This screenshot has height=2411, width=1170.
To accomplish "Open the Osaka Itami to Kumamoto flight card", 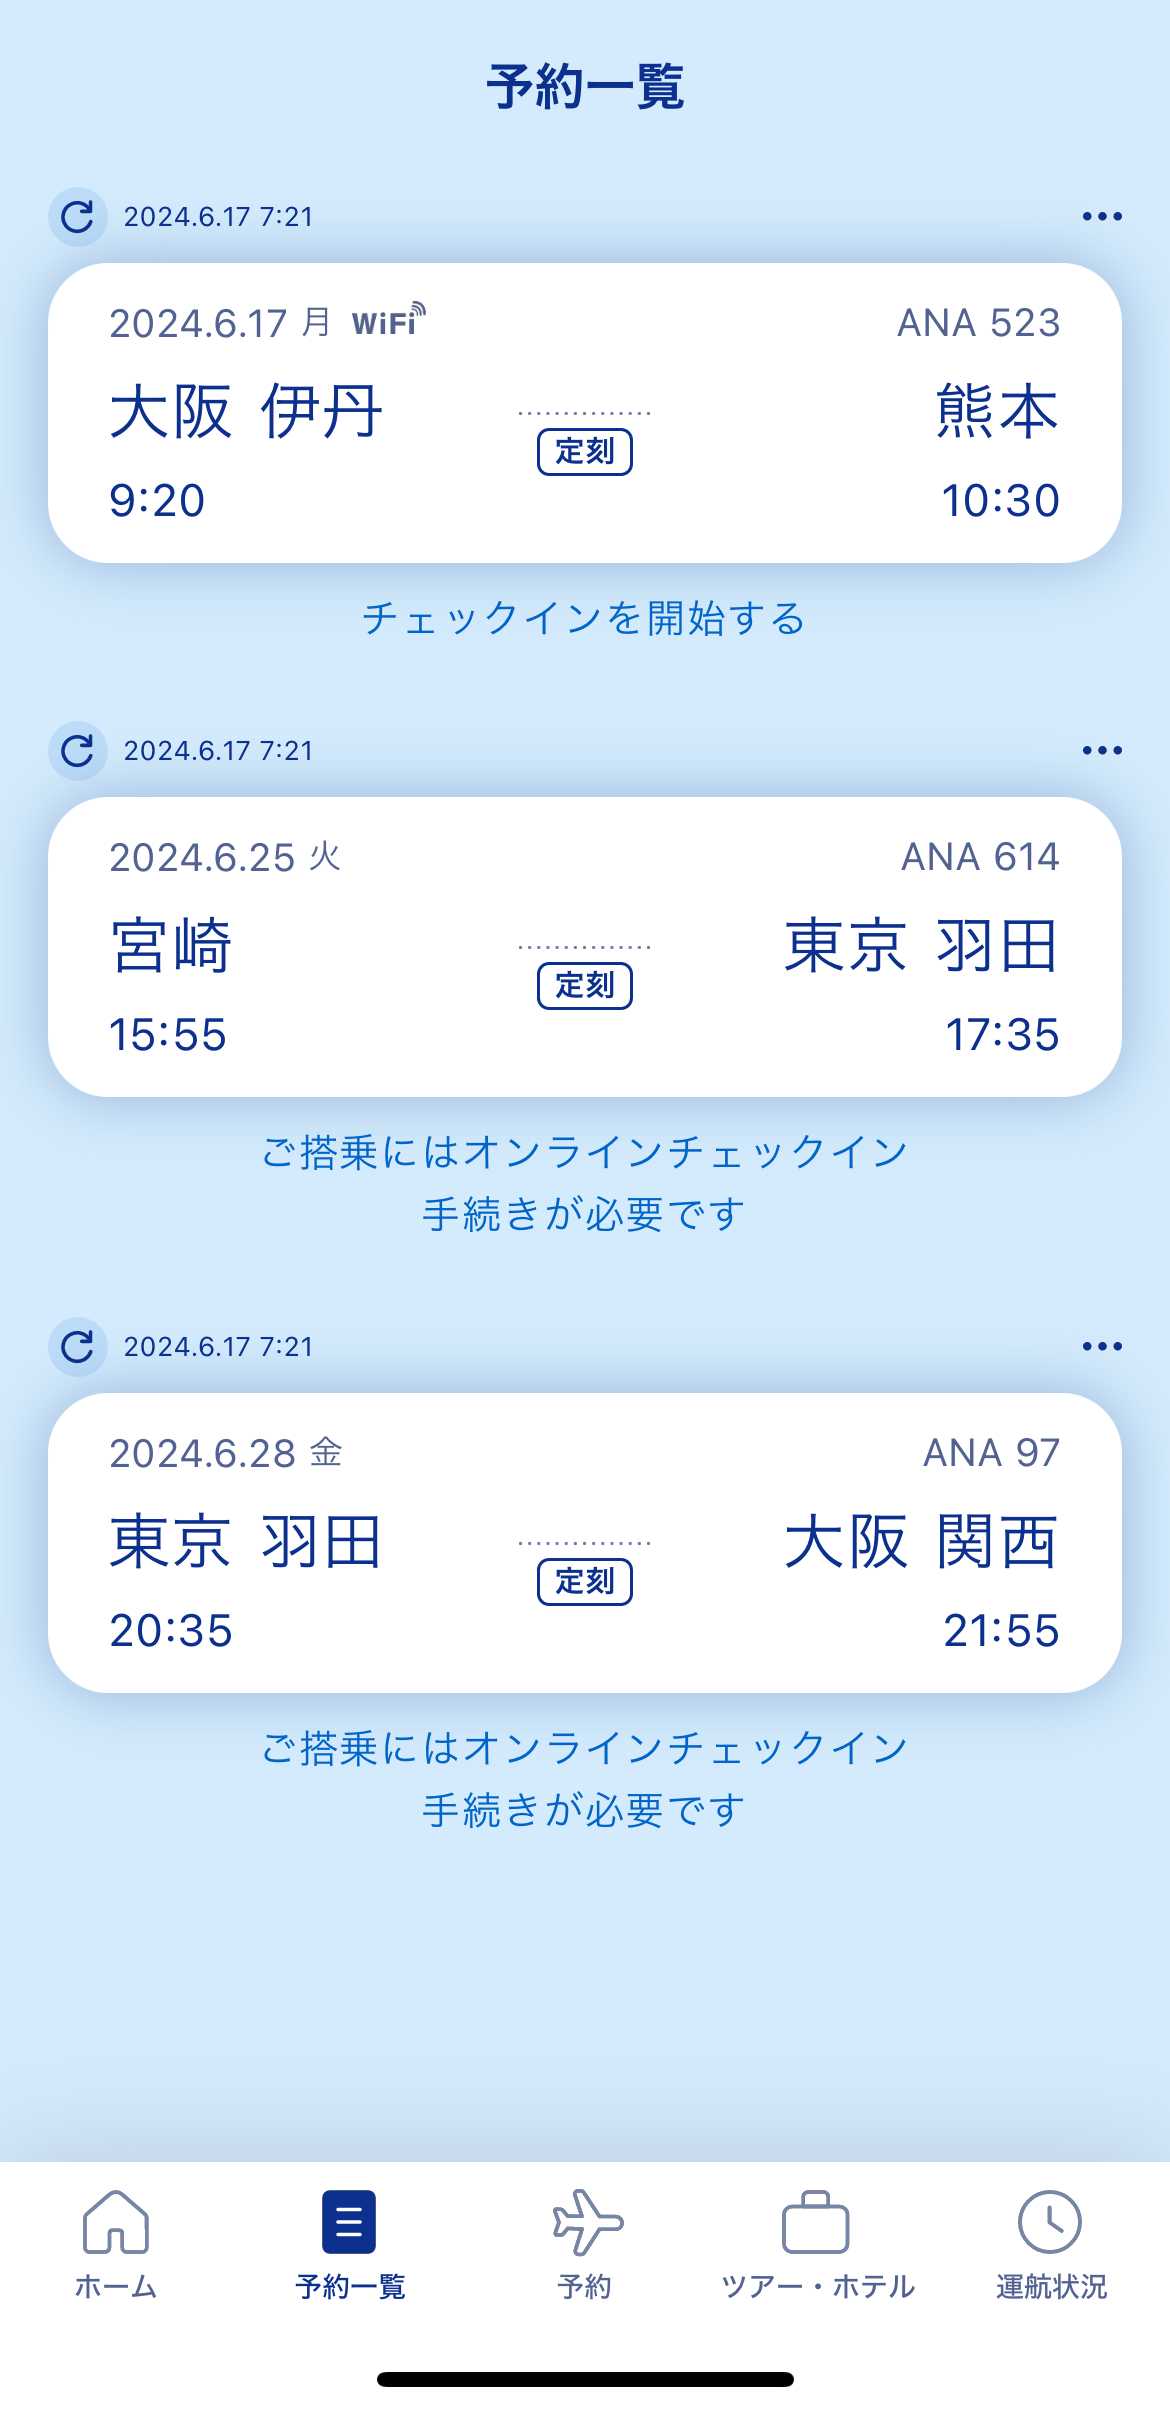I will tap(584, 412).
